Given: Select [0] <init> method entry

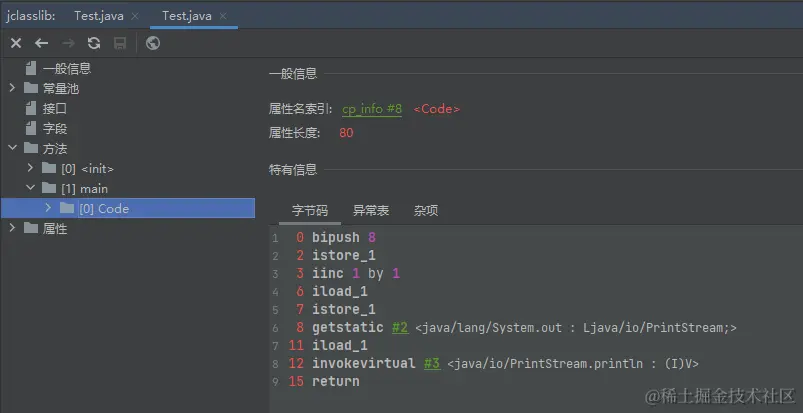Looking at the screenshot, I should pos(88,169).
